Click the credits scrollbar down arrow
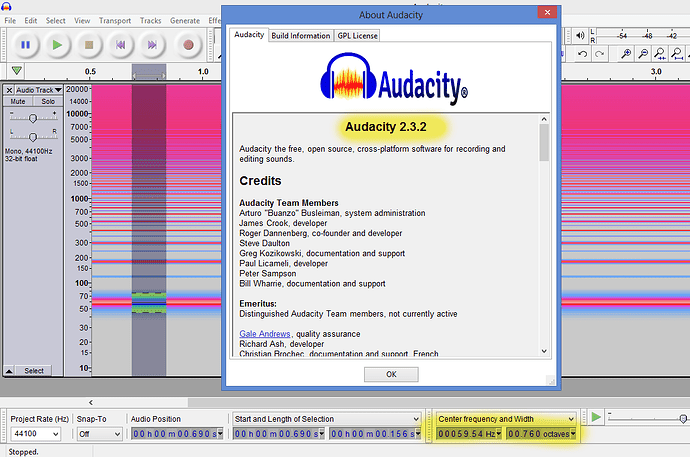 point(544,351)
